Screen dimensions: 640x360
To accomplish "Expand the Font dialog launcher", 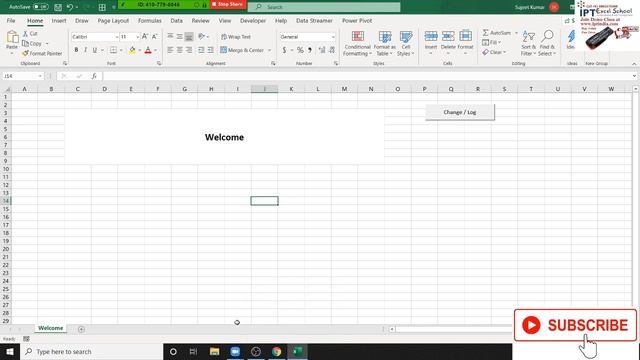I will [159, 64].
